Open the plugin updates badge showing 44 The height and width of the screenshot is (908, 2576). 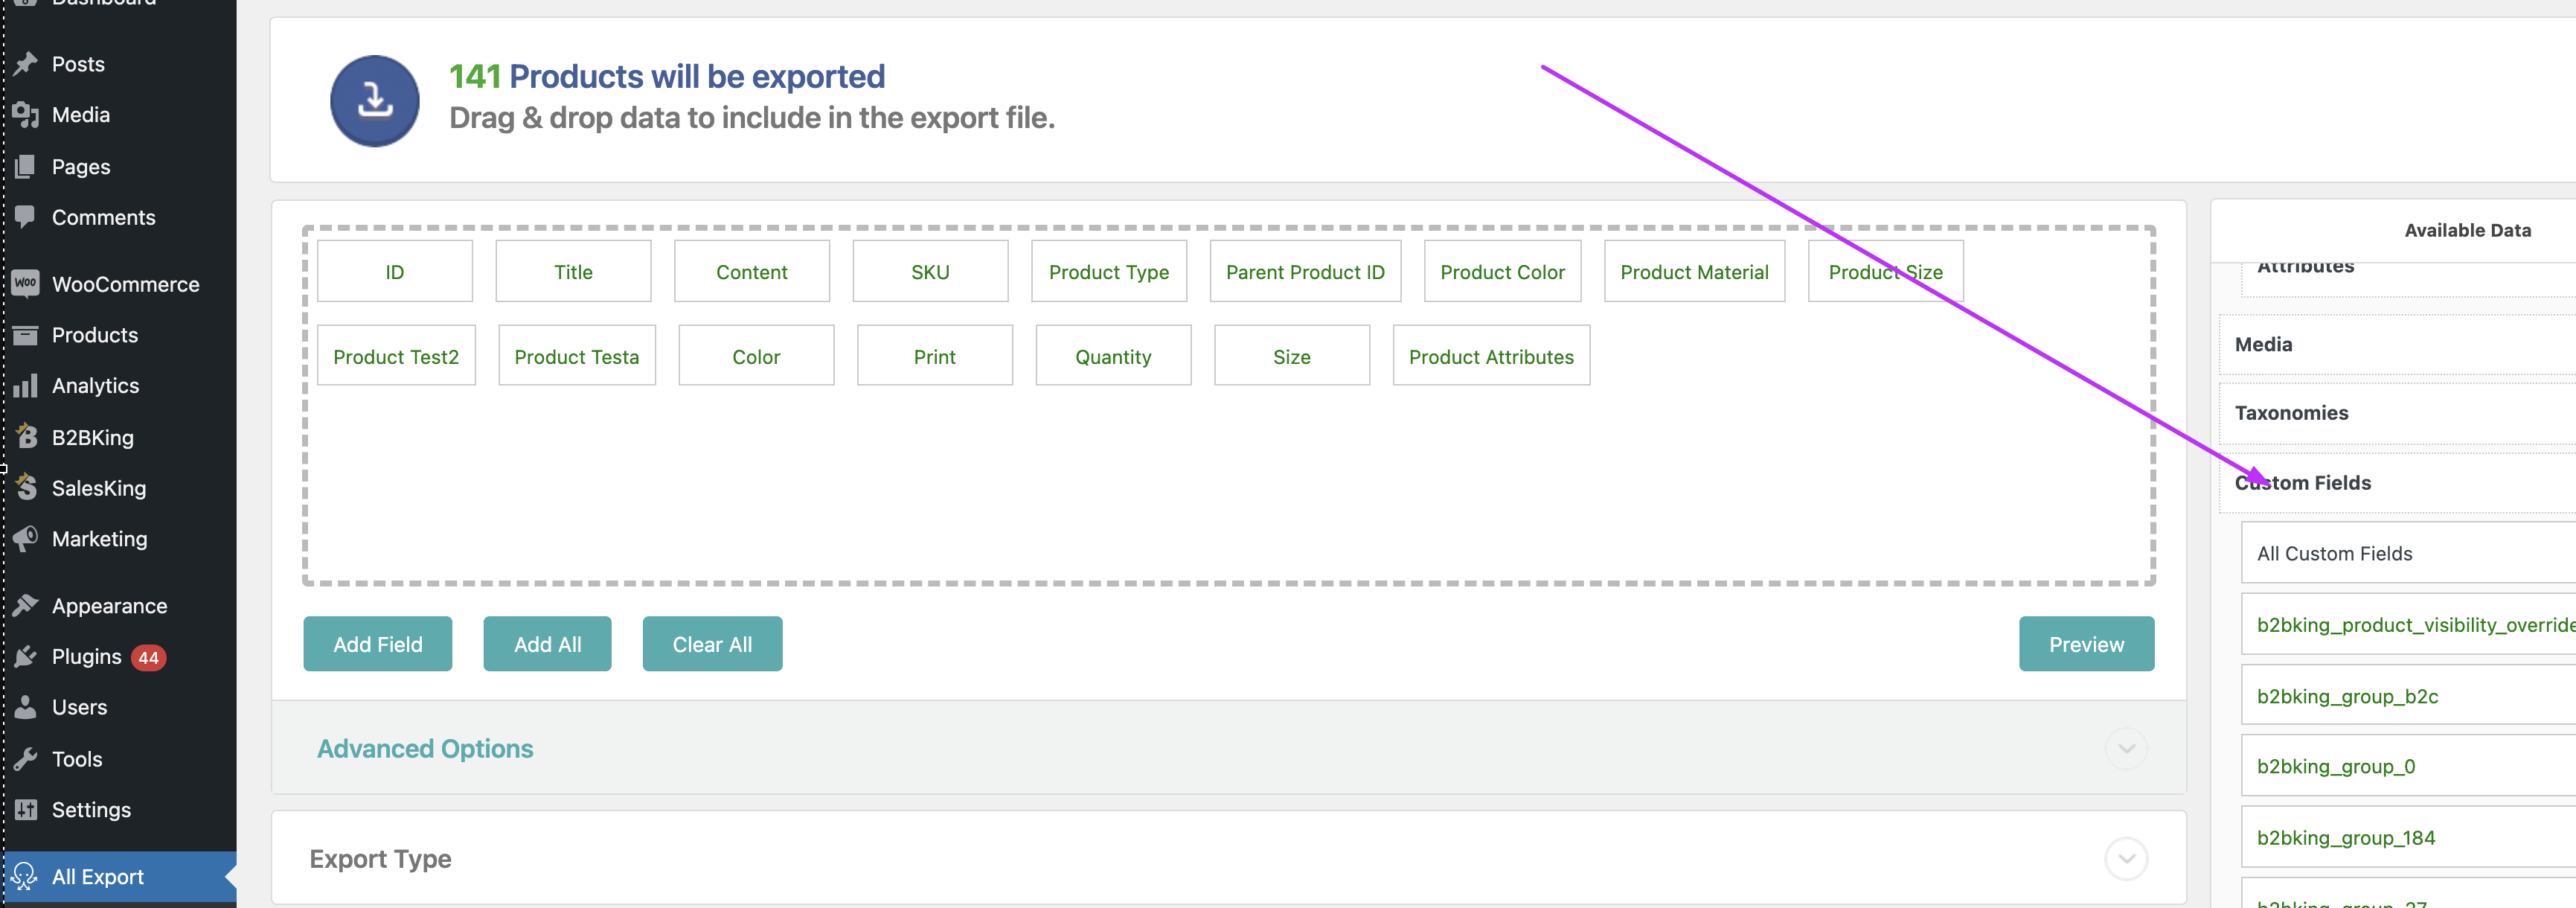click(149, 658)
